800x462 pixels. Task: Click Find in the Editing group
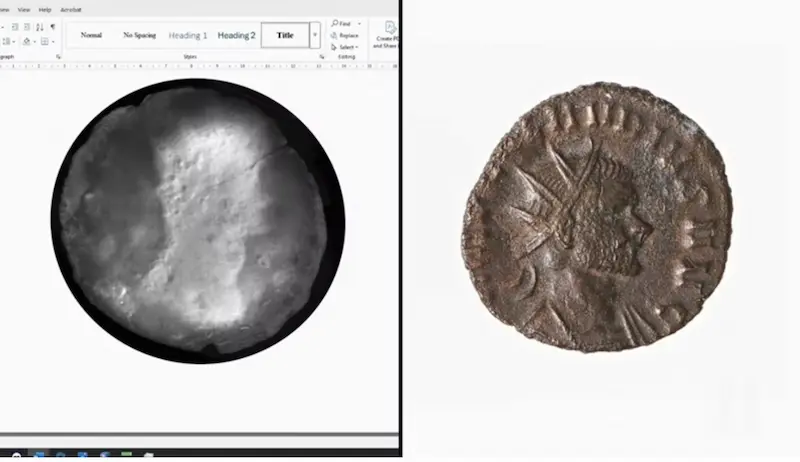click(341, 23)
